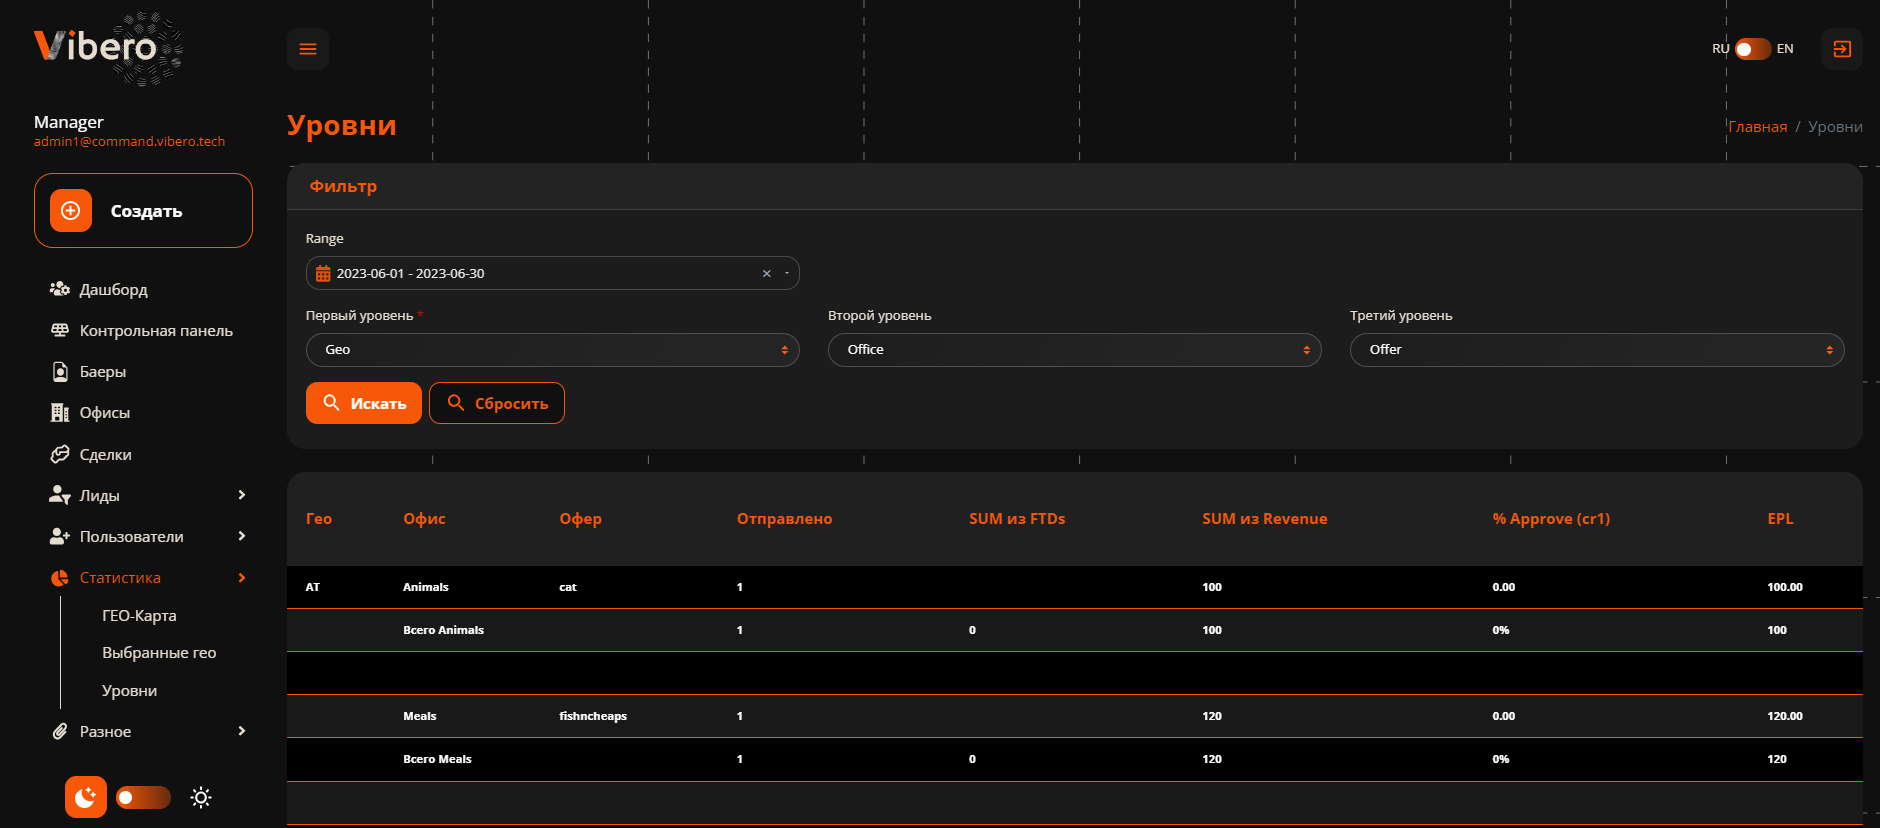Click the Статистика pie chart icon

pos(60,578)
